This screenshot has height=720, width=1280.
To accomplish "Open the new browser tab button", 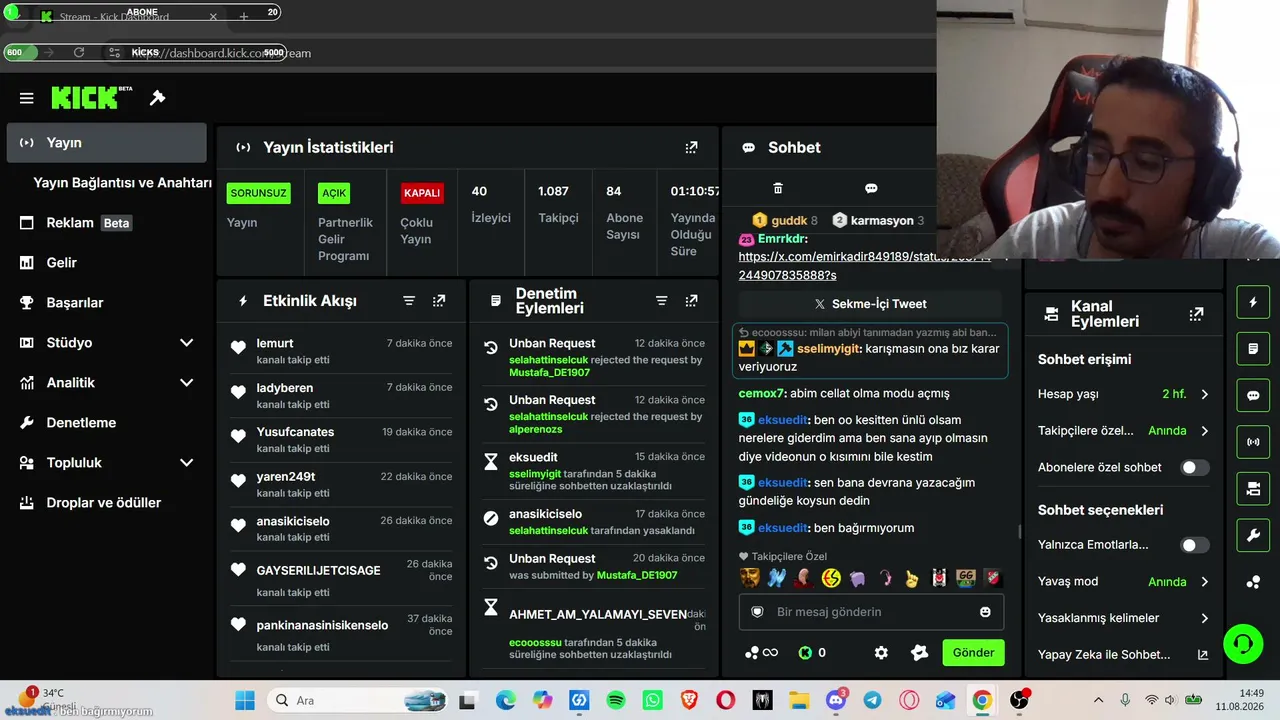I will (244, 17).
